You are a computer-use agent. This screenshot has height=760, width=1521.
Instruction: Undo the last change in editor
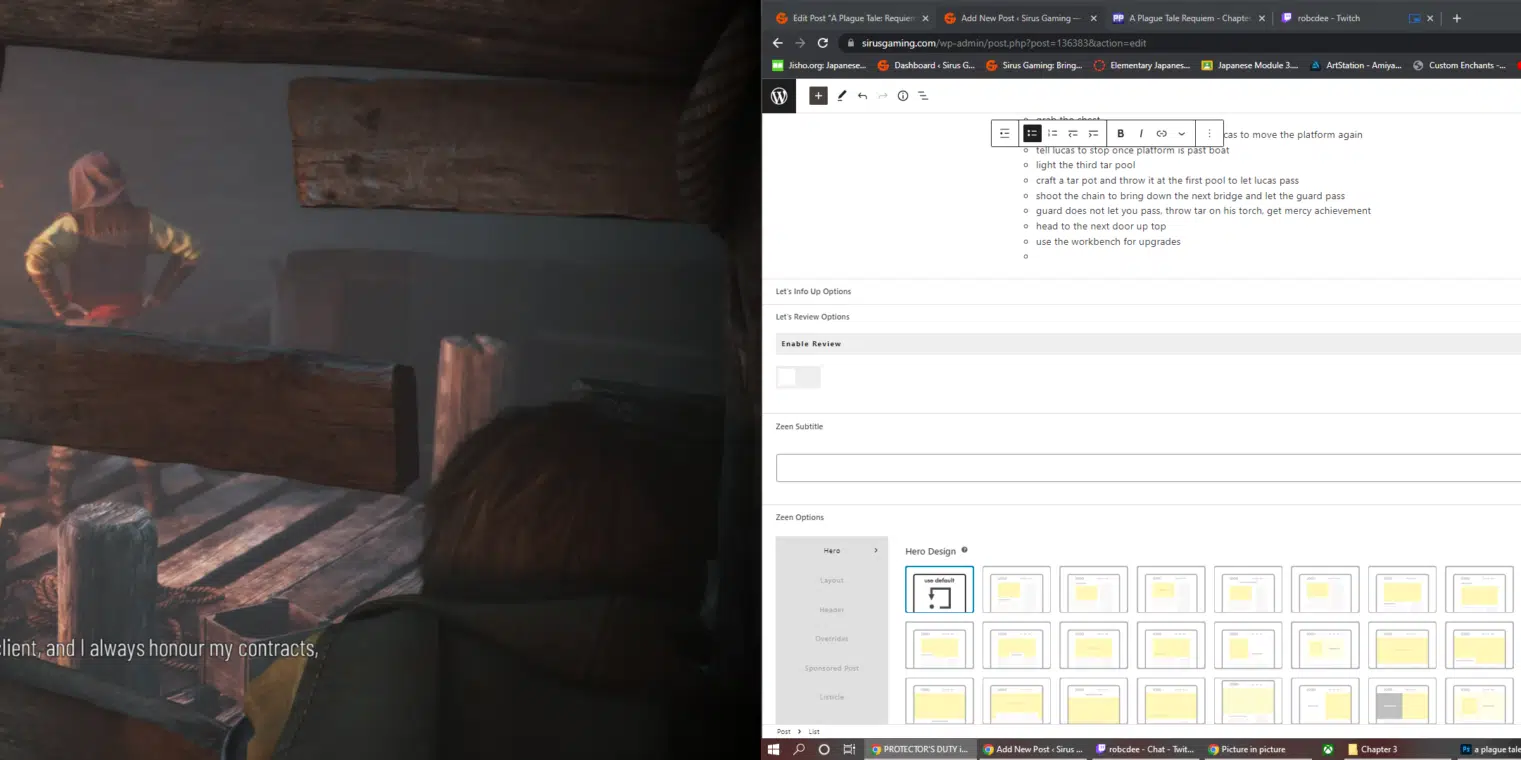click(862, 96)
